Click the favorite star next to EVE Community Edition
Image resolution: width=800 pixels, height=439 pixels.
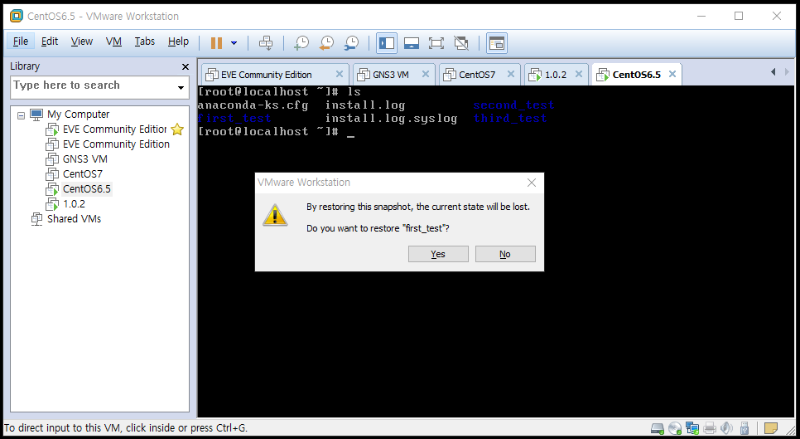coord(178,130)
